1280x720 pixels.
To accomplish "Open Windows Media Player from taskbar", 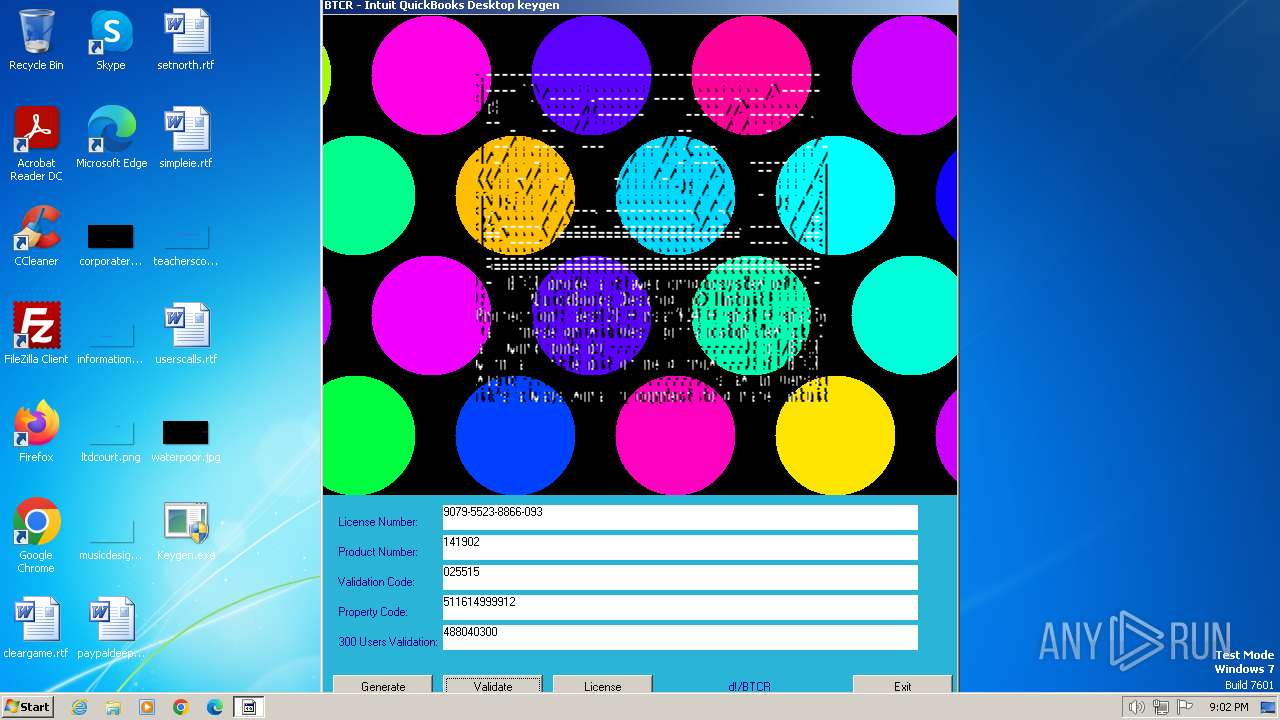I will [147, 707].
